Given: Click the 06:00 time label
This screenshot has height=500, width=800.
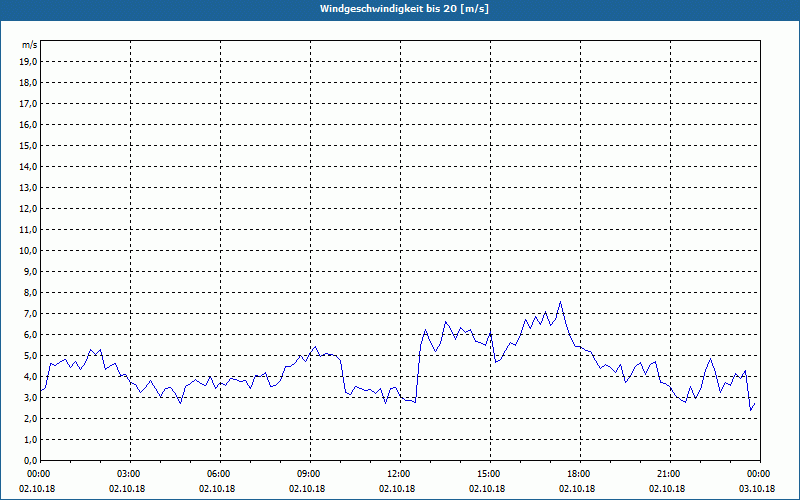Looking at the screenshot, I should tap(220, 474).
